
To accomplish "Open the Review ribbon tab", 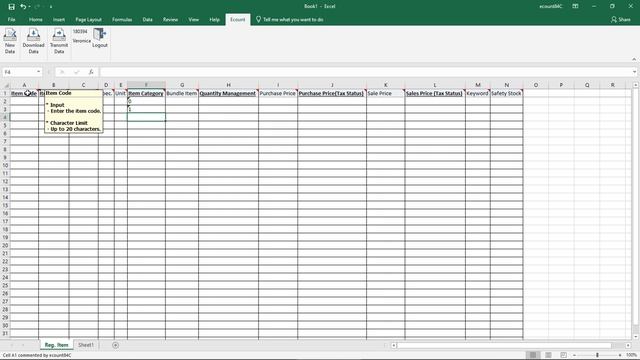I will coord(170,20).
